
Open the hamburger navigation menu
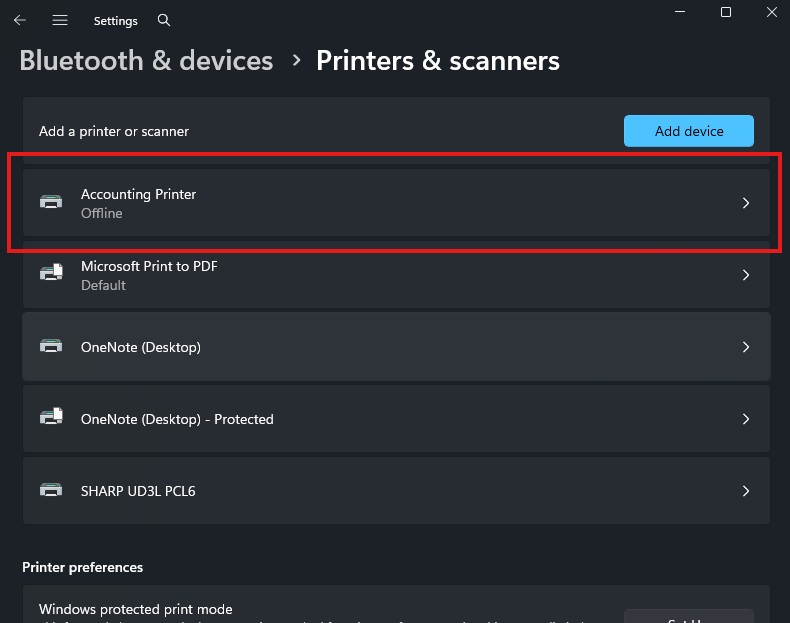pos(60,20)
